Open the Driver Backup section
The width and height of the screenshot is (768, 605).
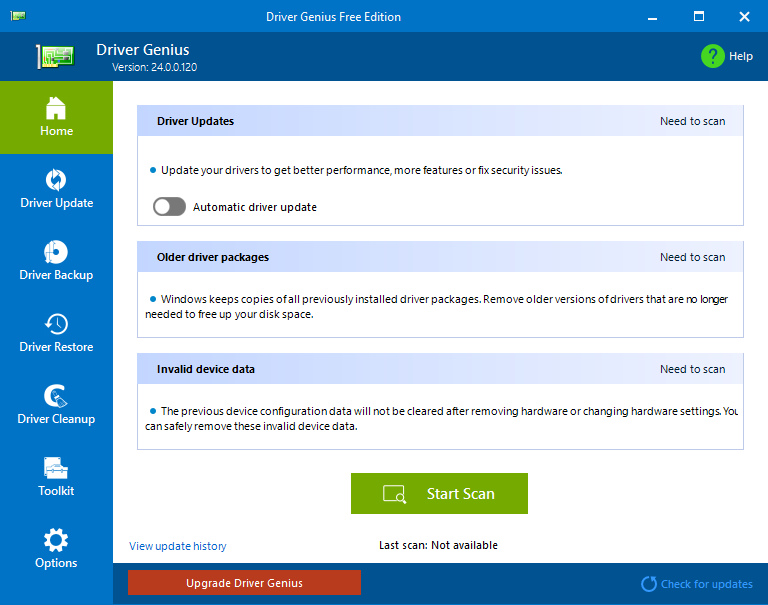click(x=56, y=261)
